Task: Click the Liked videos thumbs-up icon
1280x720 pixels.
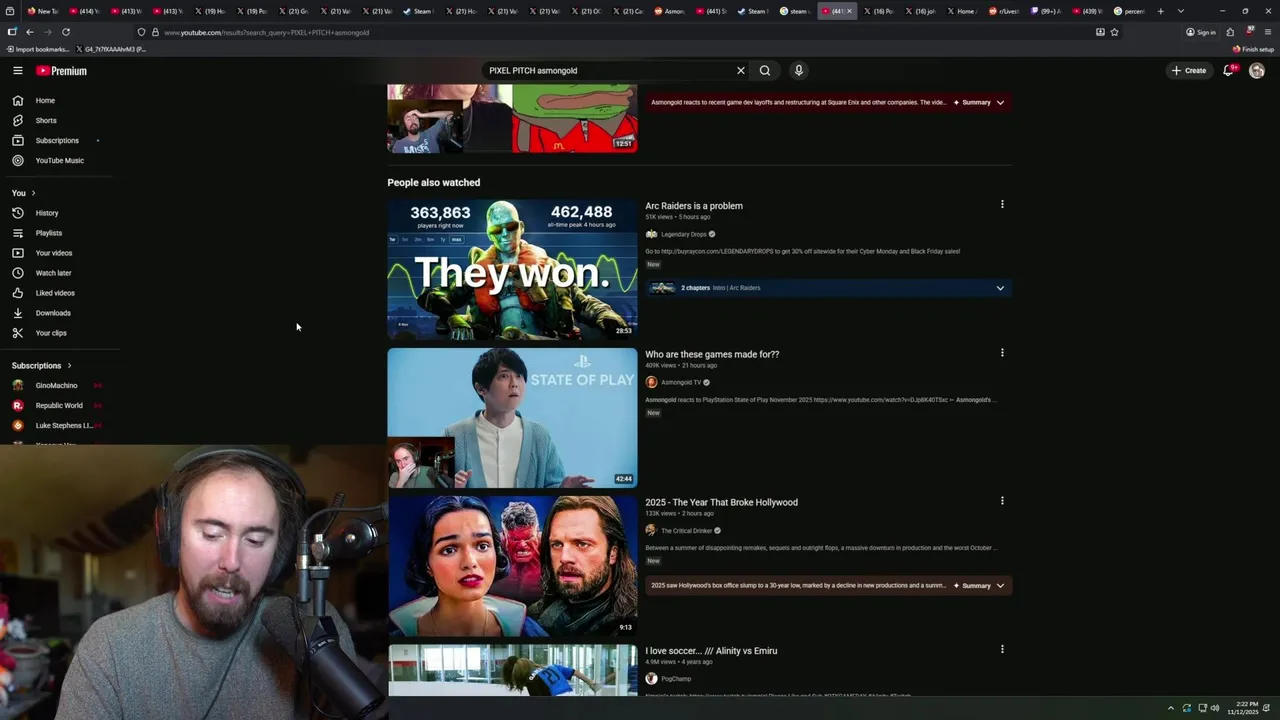Action: coord(17,293)
